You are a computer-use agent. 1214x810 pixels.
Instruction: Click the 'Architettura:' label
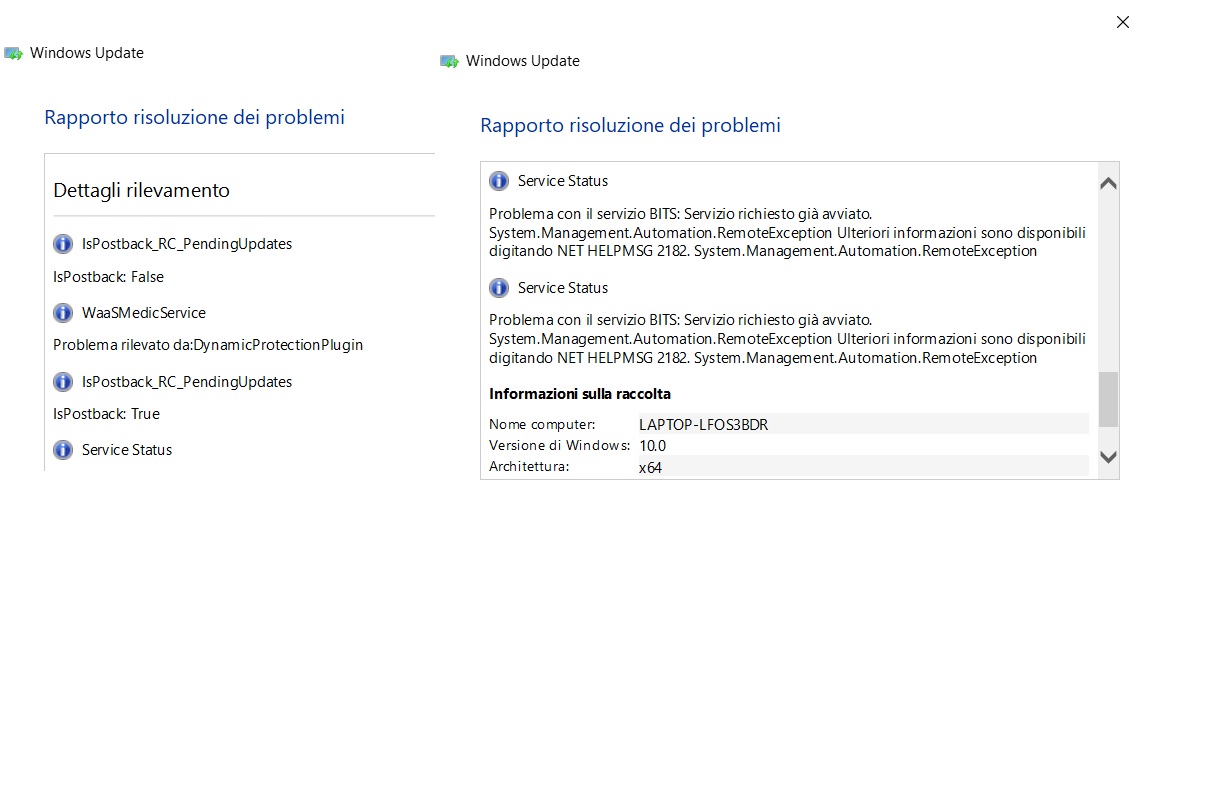click(x=529, y=466)
